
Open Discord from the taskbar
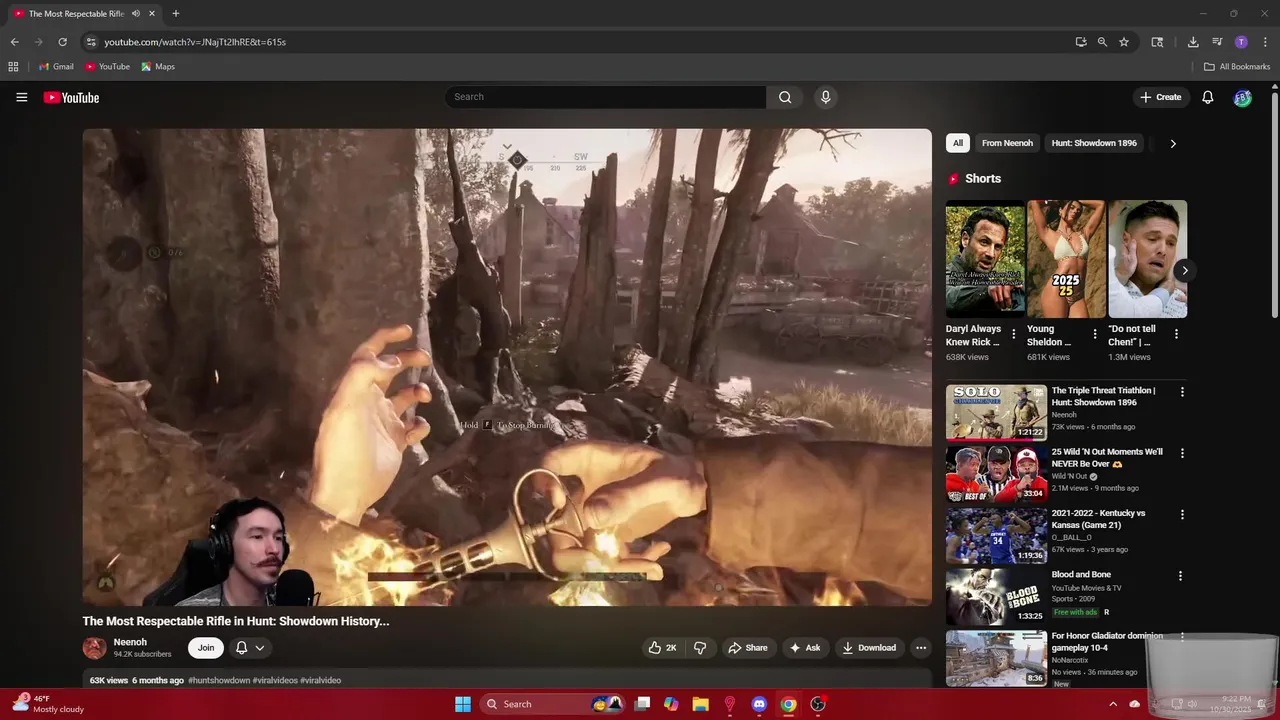coord(759,704)
